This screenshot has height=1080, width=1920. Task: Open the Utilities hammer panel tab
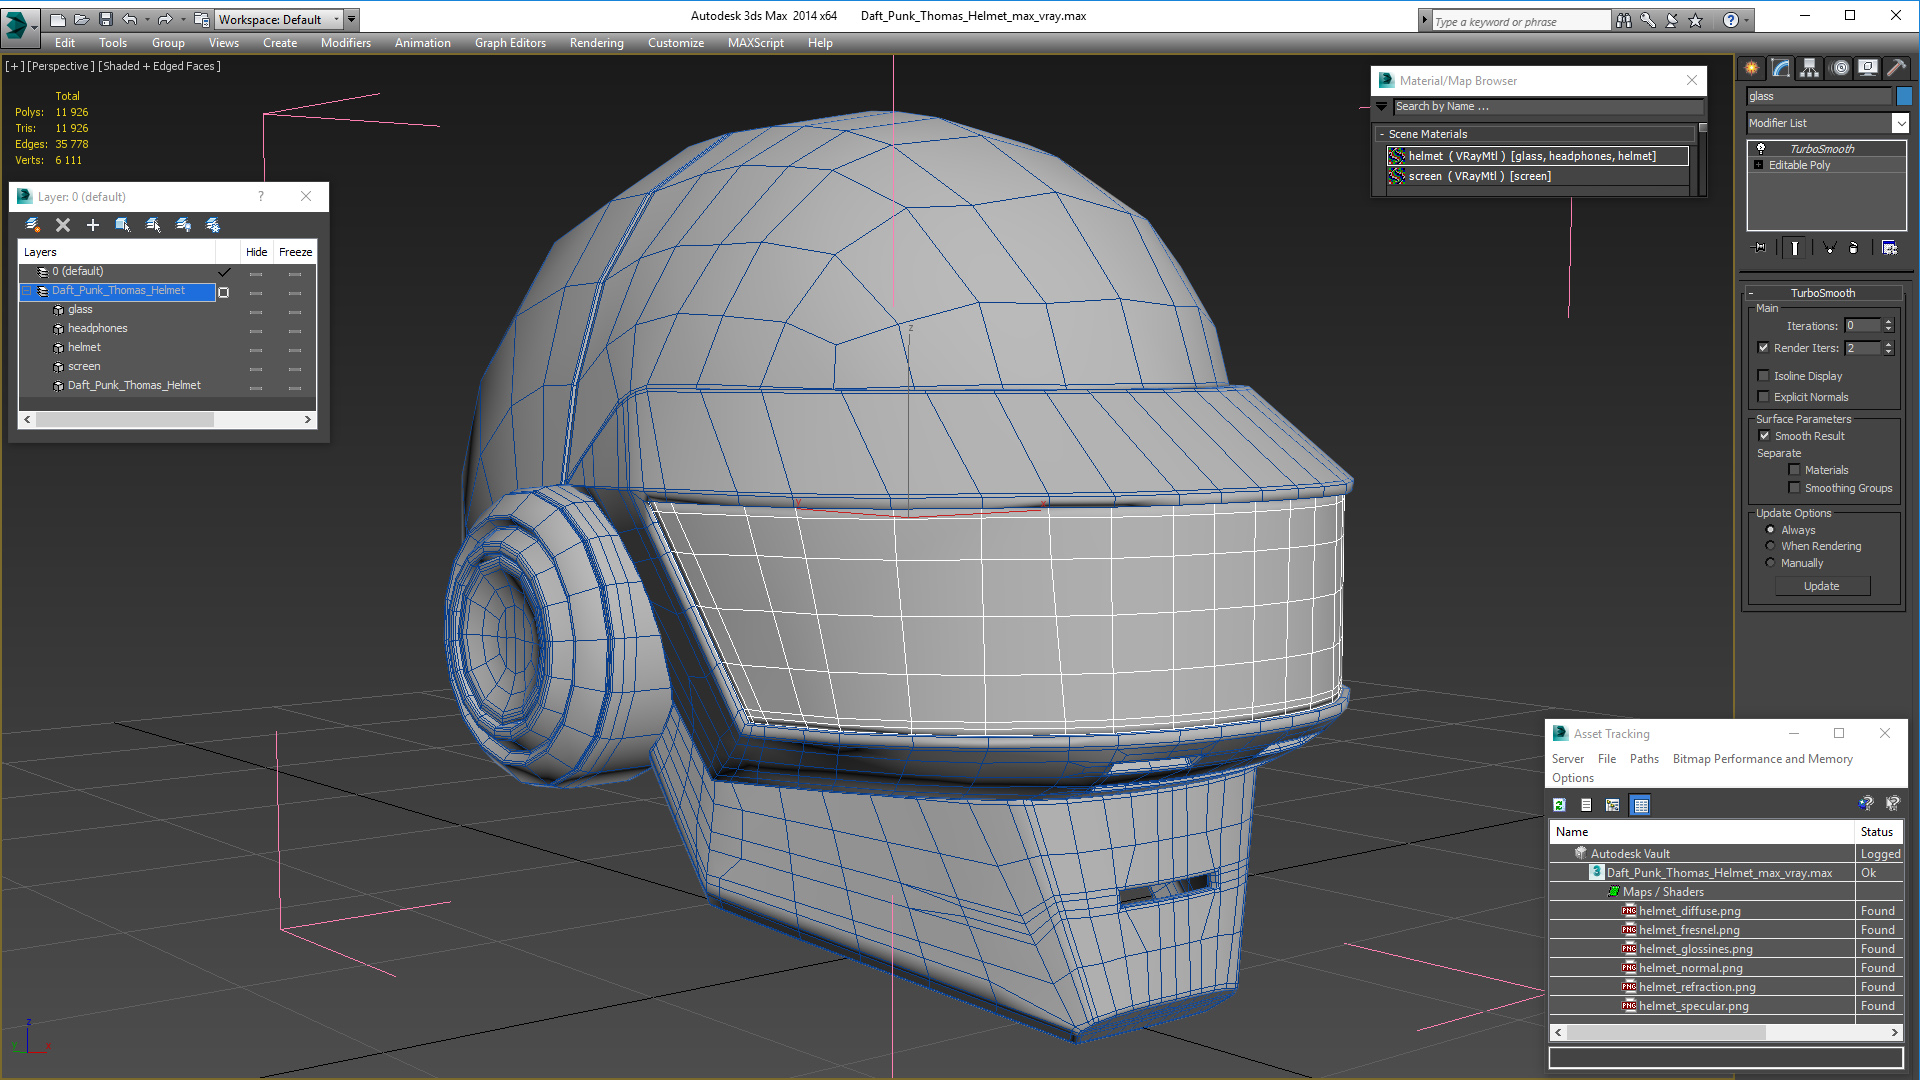click(1897, 68)
